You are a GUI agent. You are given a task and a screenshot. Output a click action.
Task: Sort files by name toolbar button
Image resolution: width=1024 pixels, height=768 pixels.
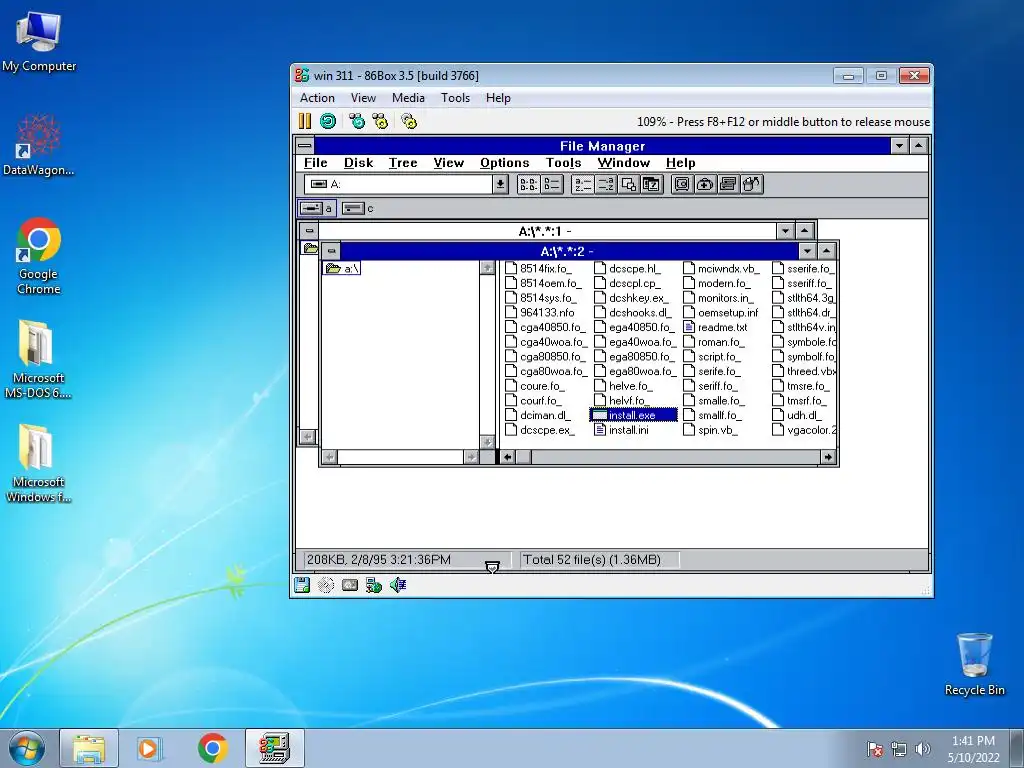click(582, 184)
